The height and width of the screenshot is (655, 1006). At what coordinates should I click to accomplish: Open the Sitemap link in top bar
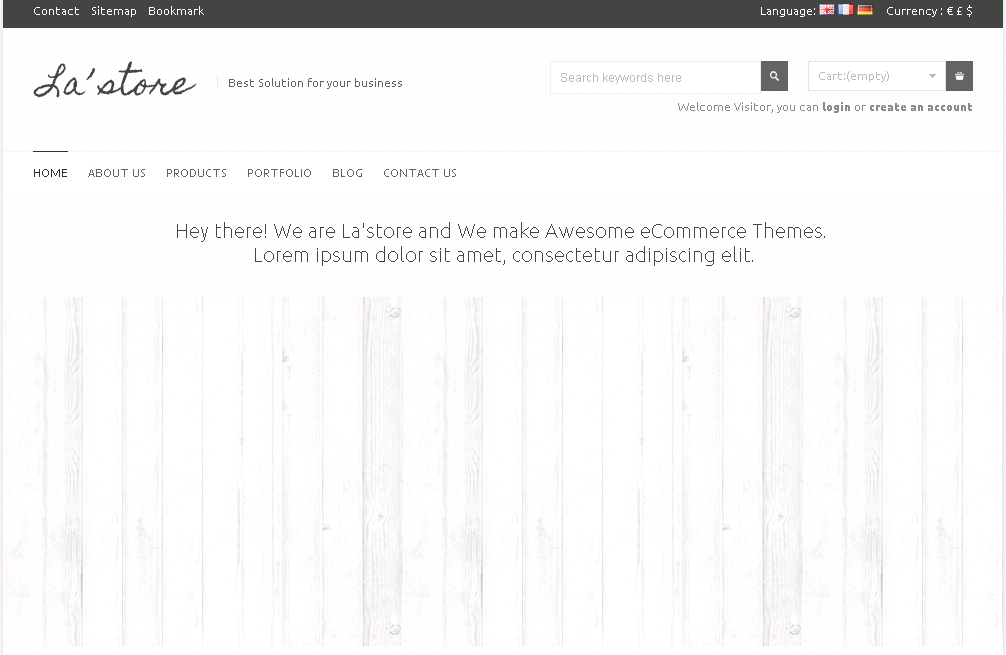click(113, 11)
